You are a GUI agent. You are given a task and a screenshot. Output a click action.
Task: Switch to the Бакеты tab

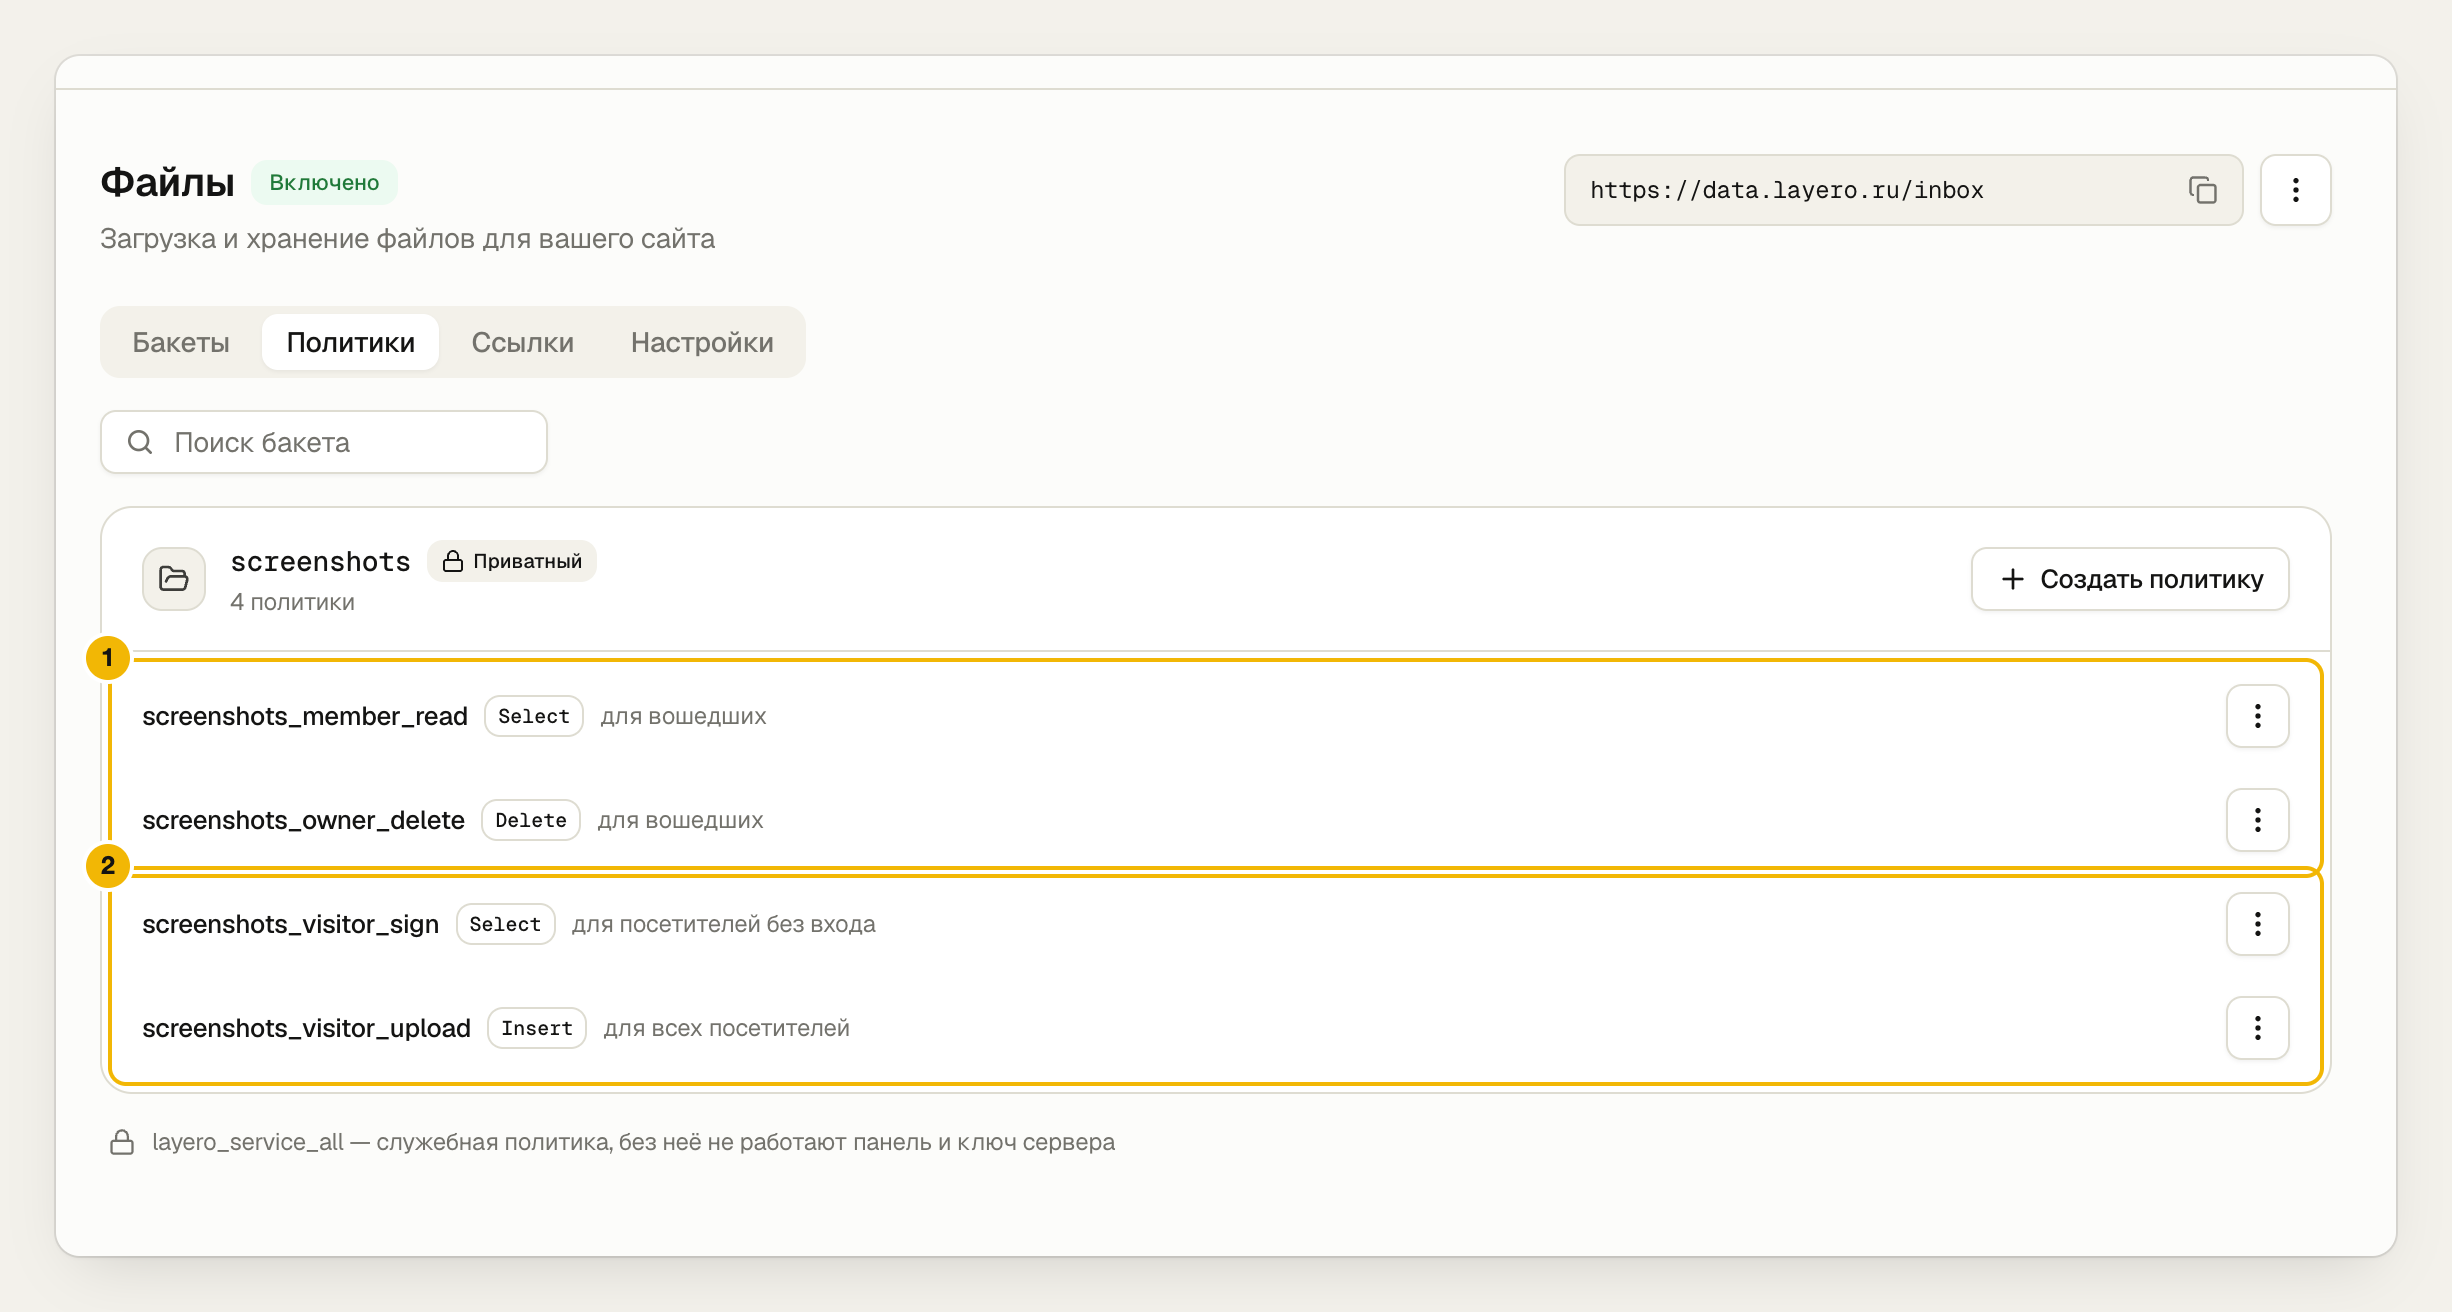pyautogui.click(x=181, y=342)
